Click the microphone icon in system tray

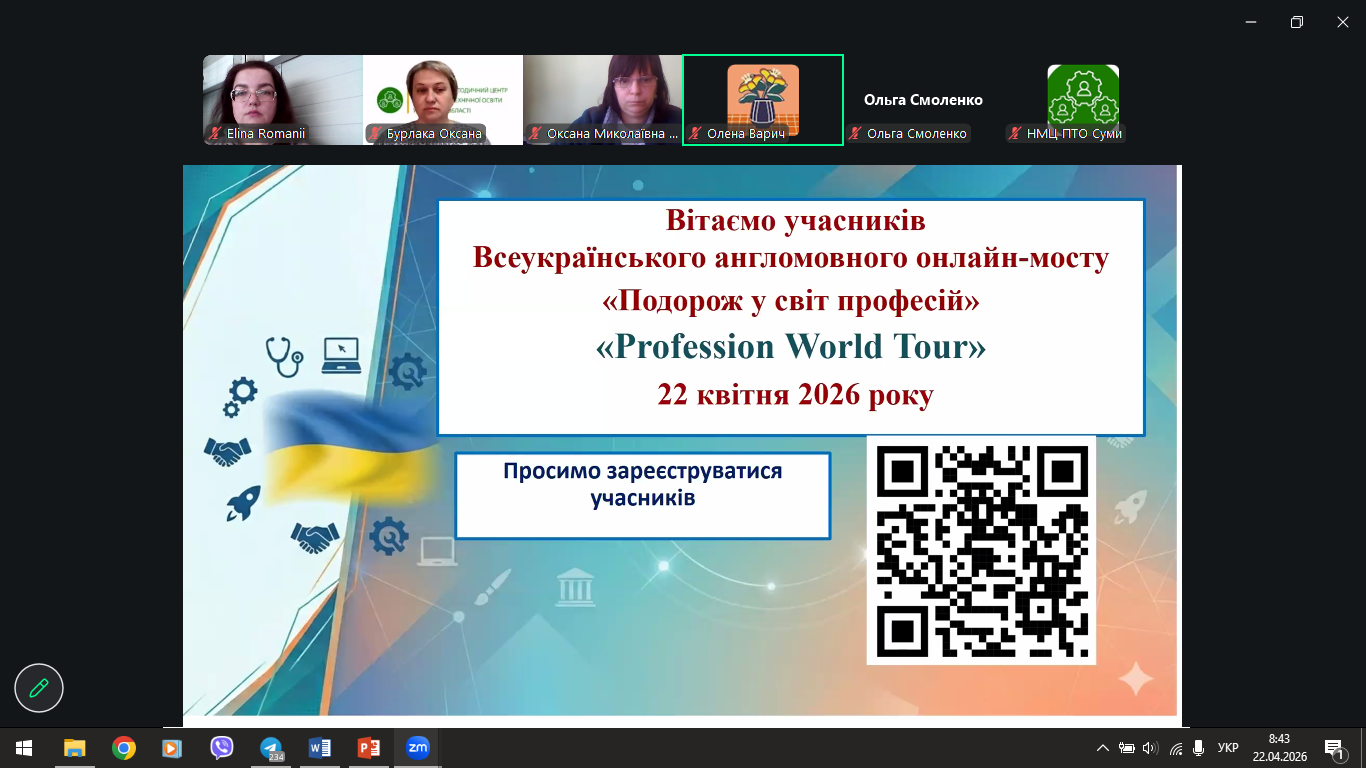click(1200, 747)
